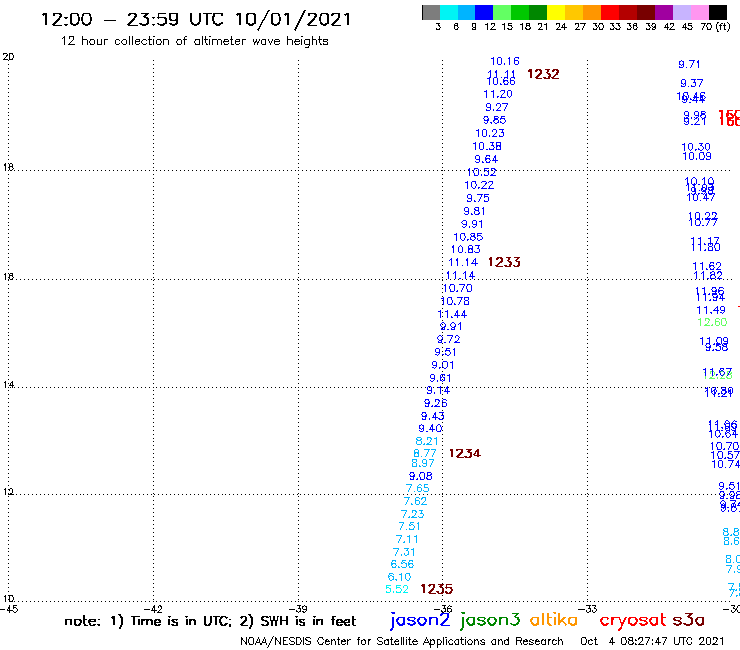This screenshot has width=740, height=650.
Task: Click the s3a satellite legend label
Action: [689, 620]
